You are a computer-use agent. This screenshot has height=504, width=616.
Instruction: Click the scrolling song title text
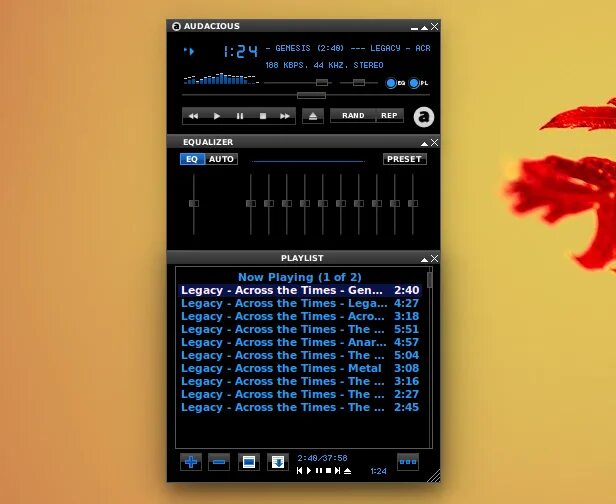click(348, 48)
